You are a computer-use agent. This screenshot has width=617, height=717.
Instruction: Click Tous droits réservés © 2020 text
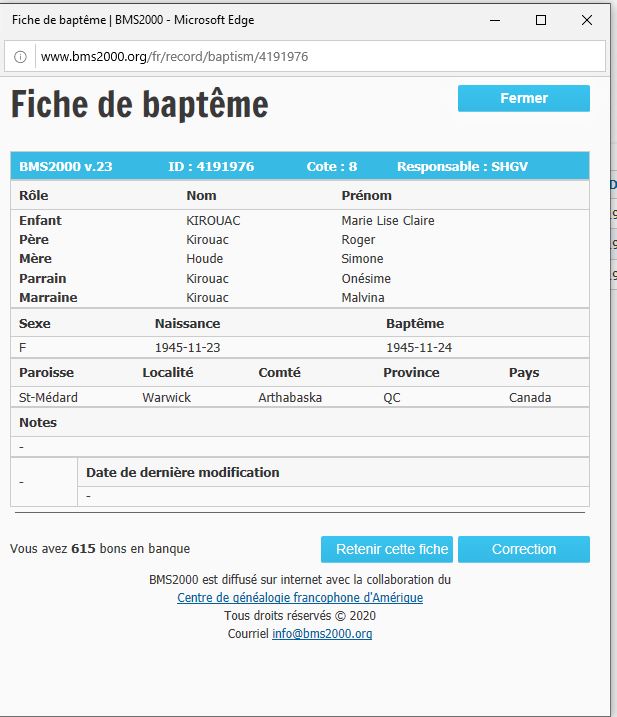[x=300, y=615]
